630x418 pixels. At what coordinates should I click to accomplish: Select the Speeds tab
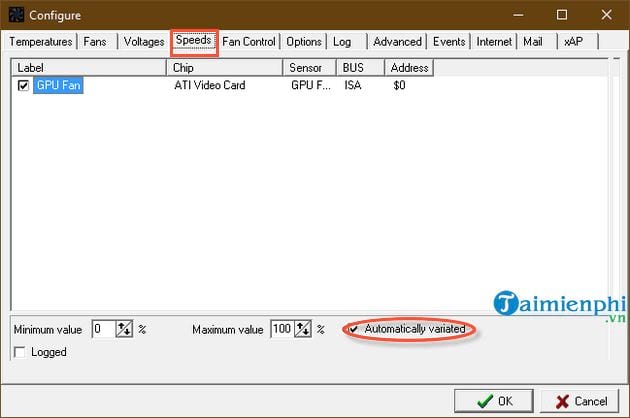click(x=194, y=40)
